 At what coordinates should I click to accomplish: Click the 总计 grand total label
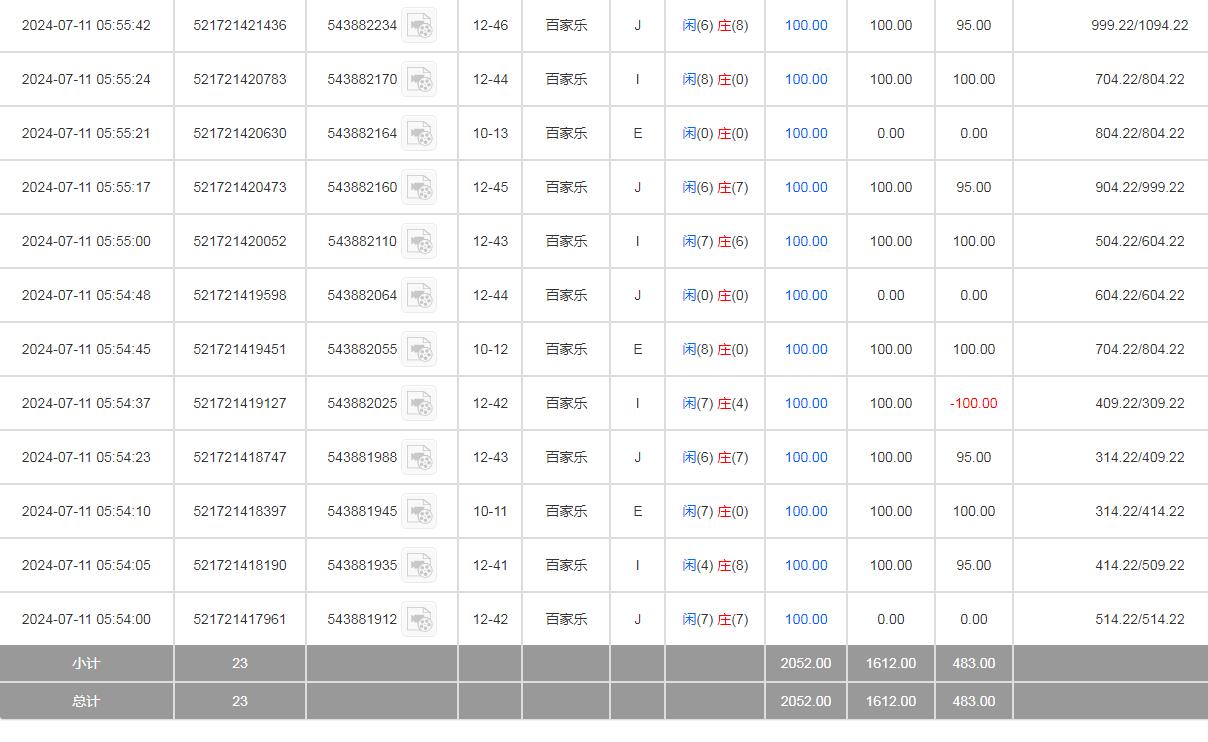(86, 701)
